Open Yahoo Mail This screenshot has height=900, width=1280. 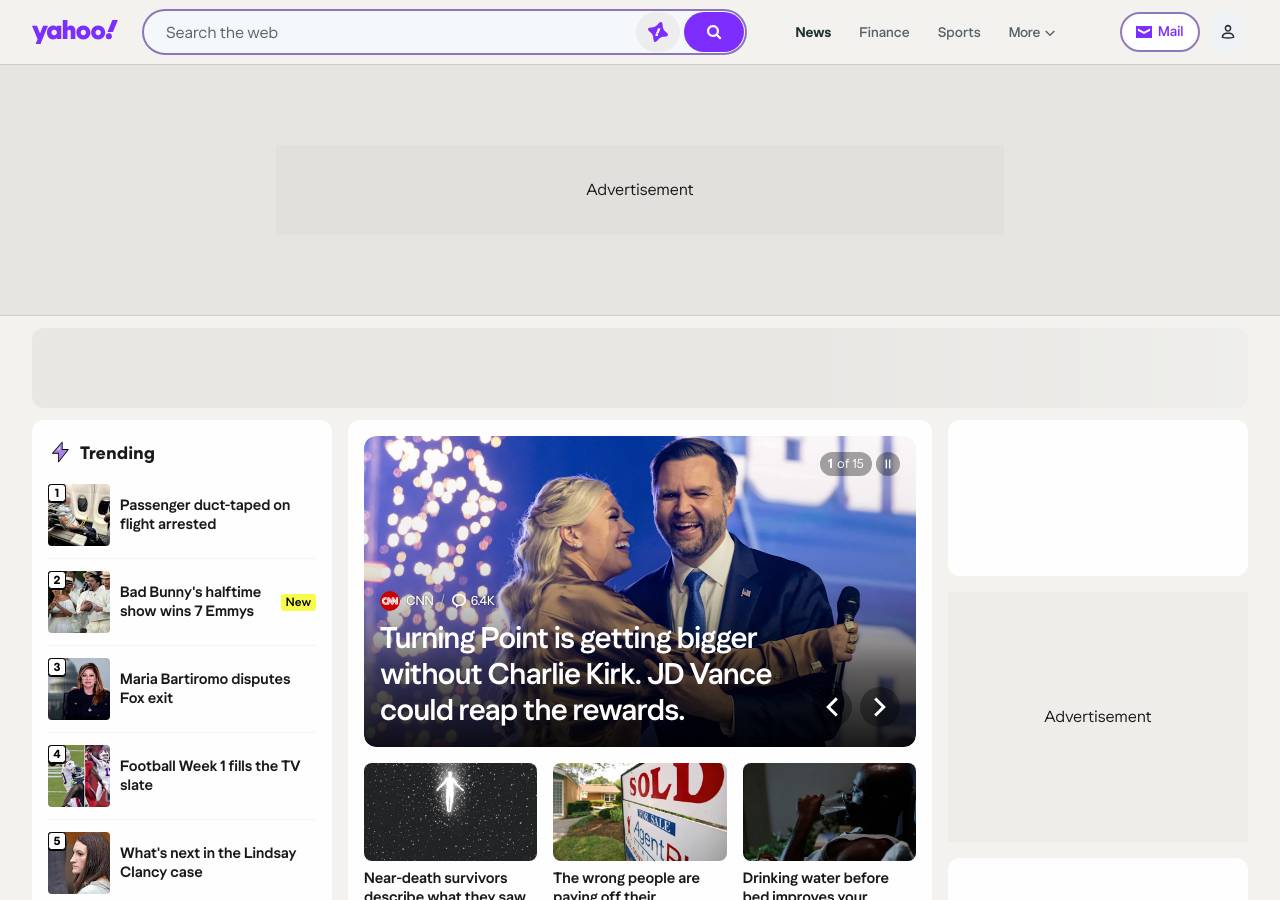pos(1160,32)
